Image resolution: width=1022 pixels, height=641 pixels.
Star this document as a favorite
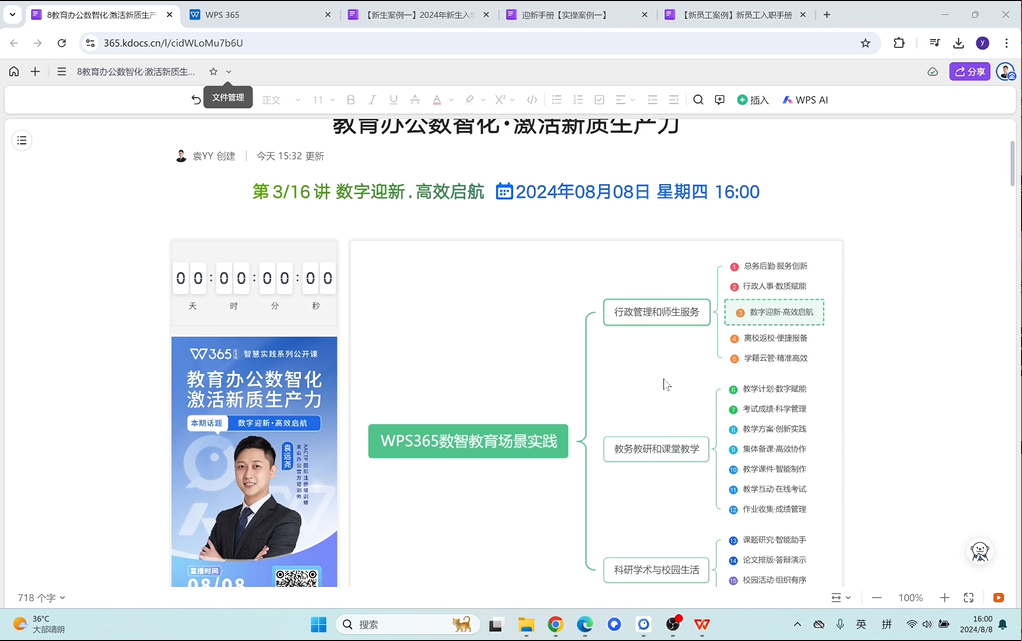213,72
